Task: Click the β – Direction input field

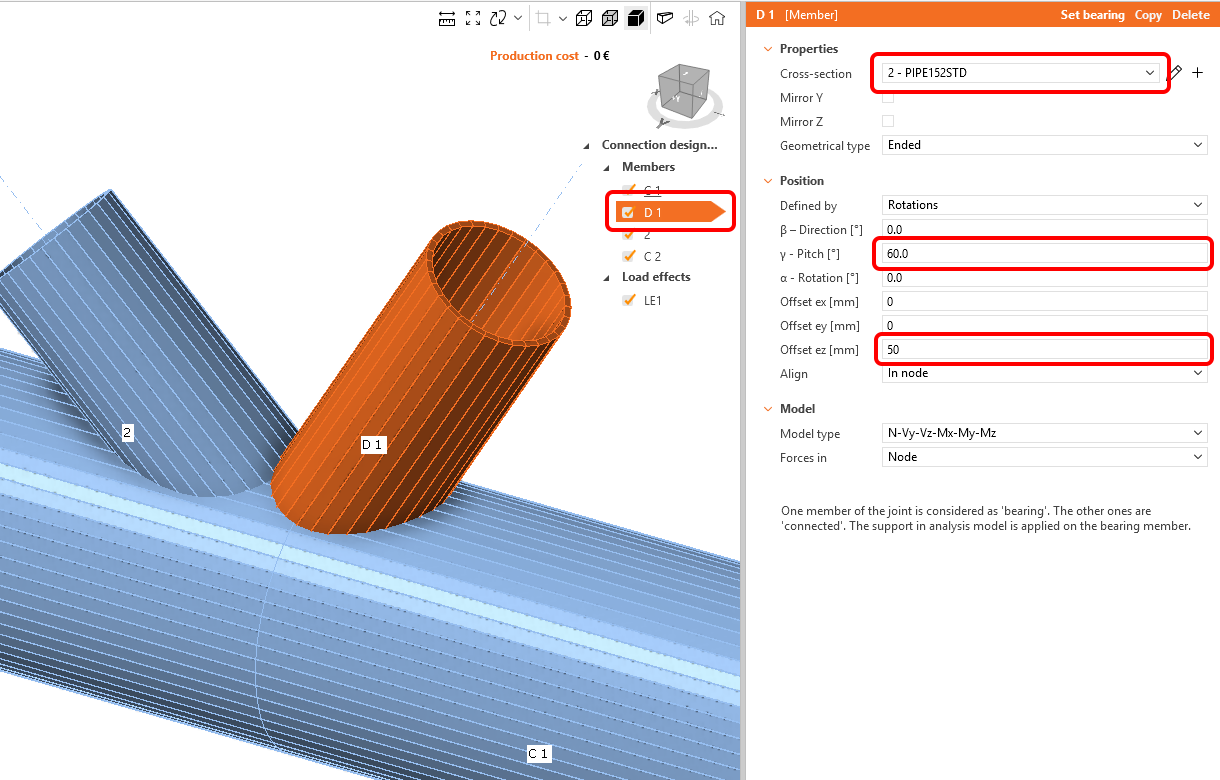Action: 1045,230
